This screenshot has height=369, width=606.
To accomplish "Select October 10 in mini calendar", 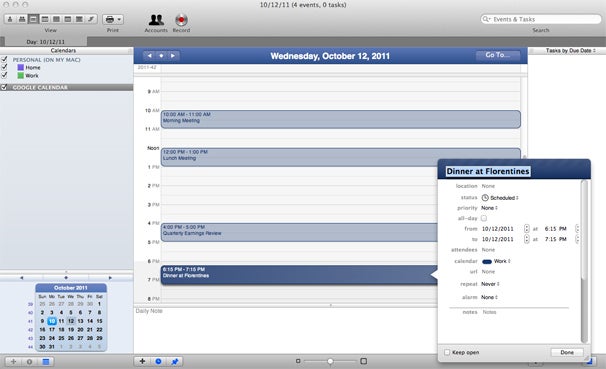I will (x=52, y=321).
